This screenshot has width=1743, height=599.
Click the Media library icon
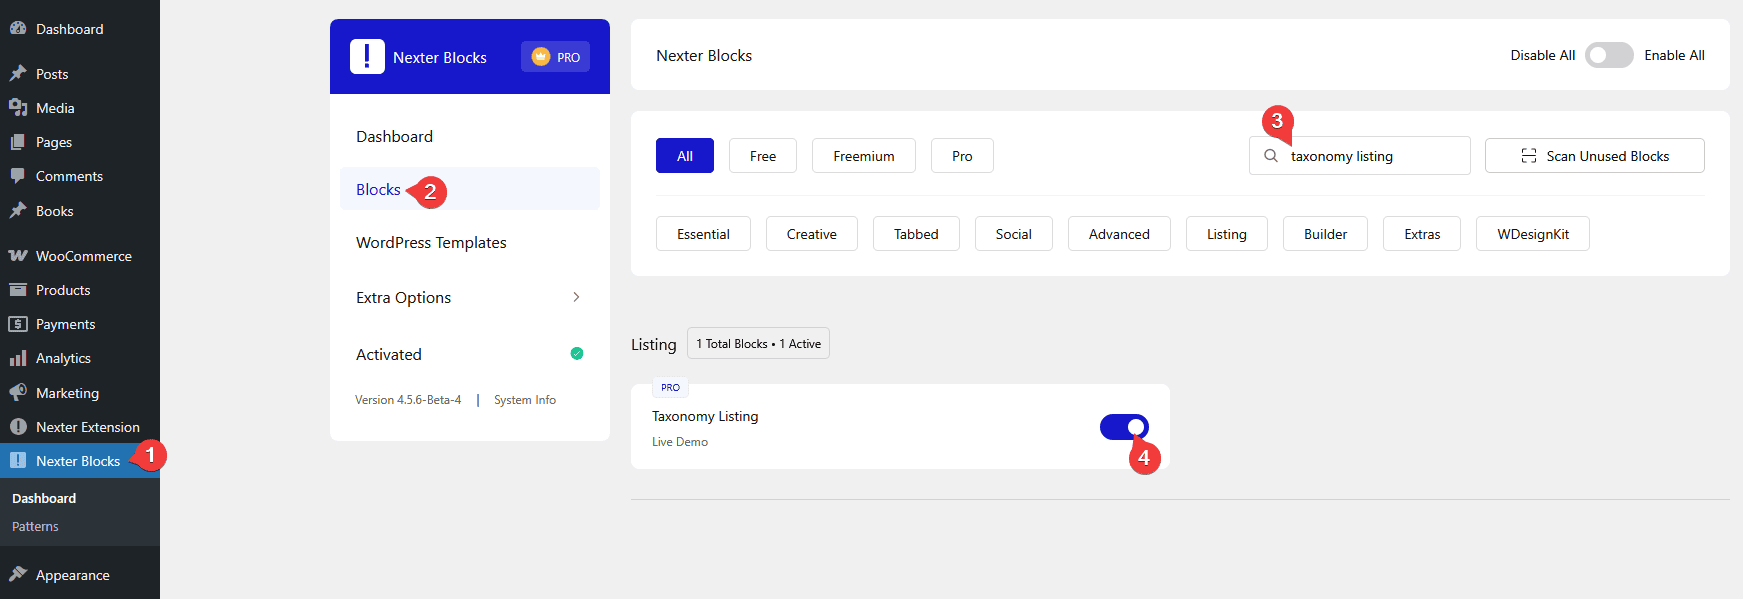[x=18, y=107]
